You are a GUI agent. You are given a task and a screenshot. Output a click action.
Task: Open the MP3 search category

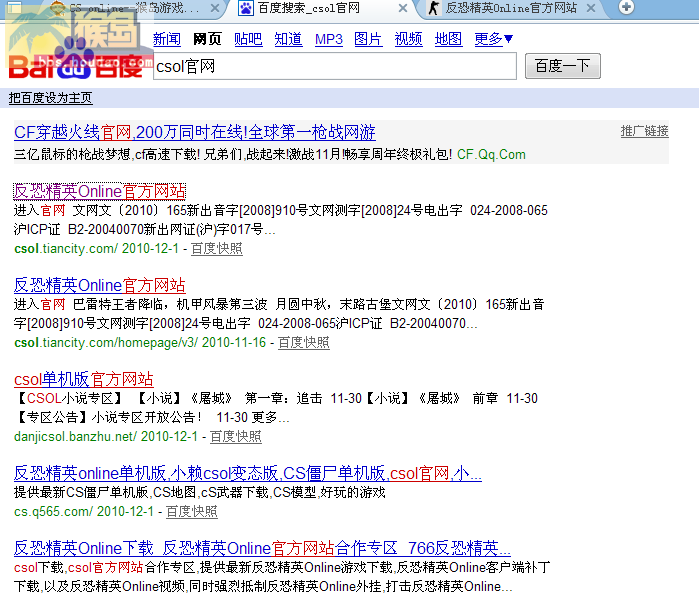coord(329,39)
